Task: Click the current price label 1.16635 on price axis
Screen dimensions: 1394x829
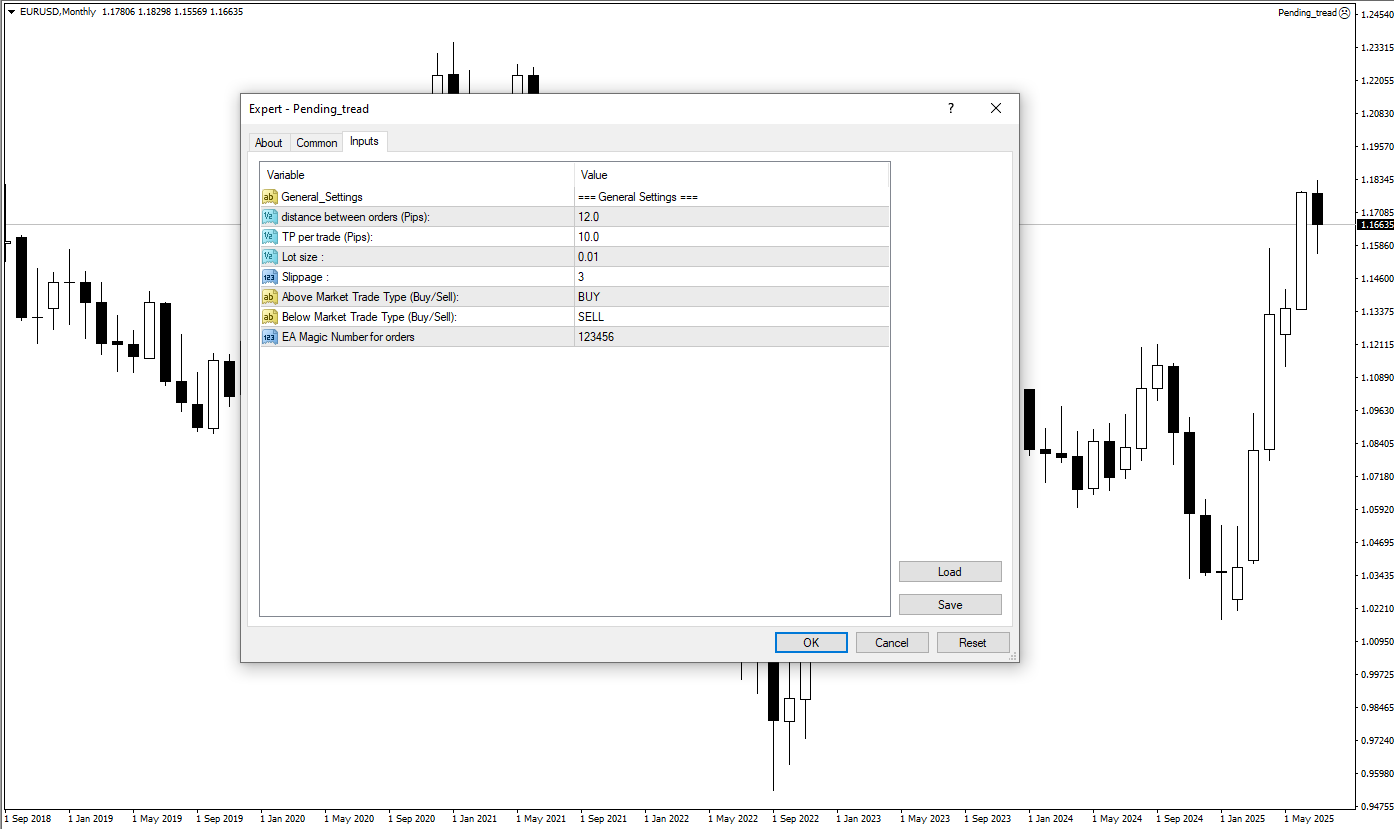Action: 1375,225
